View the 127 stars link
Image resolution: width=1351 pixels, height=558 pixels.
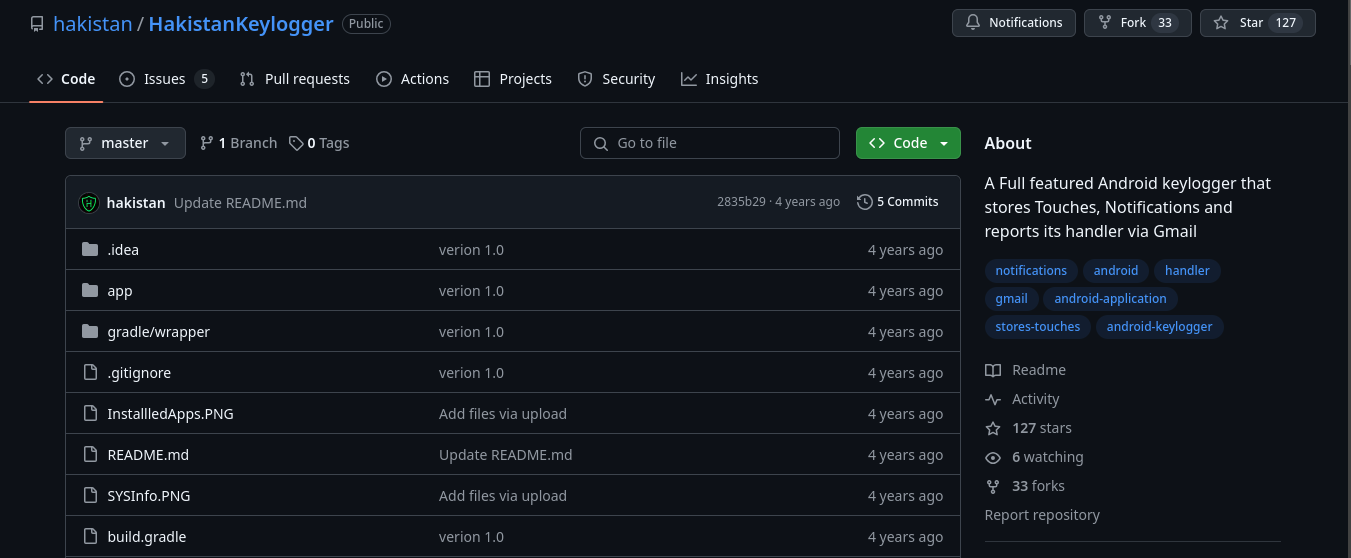click(x=1042, y=428)
